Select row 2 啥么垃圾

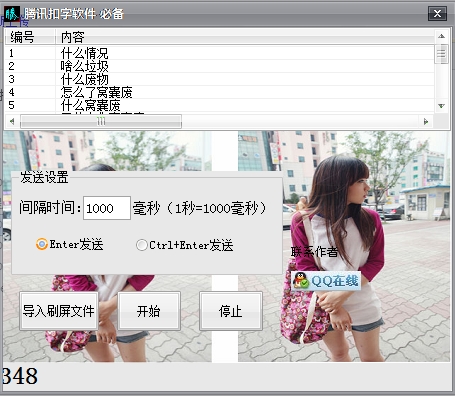click(x=220, y=66)
